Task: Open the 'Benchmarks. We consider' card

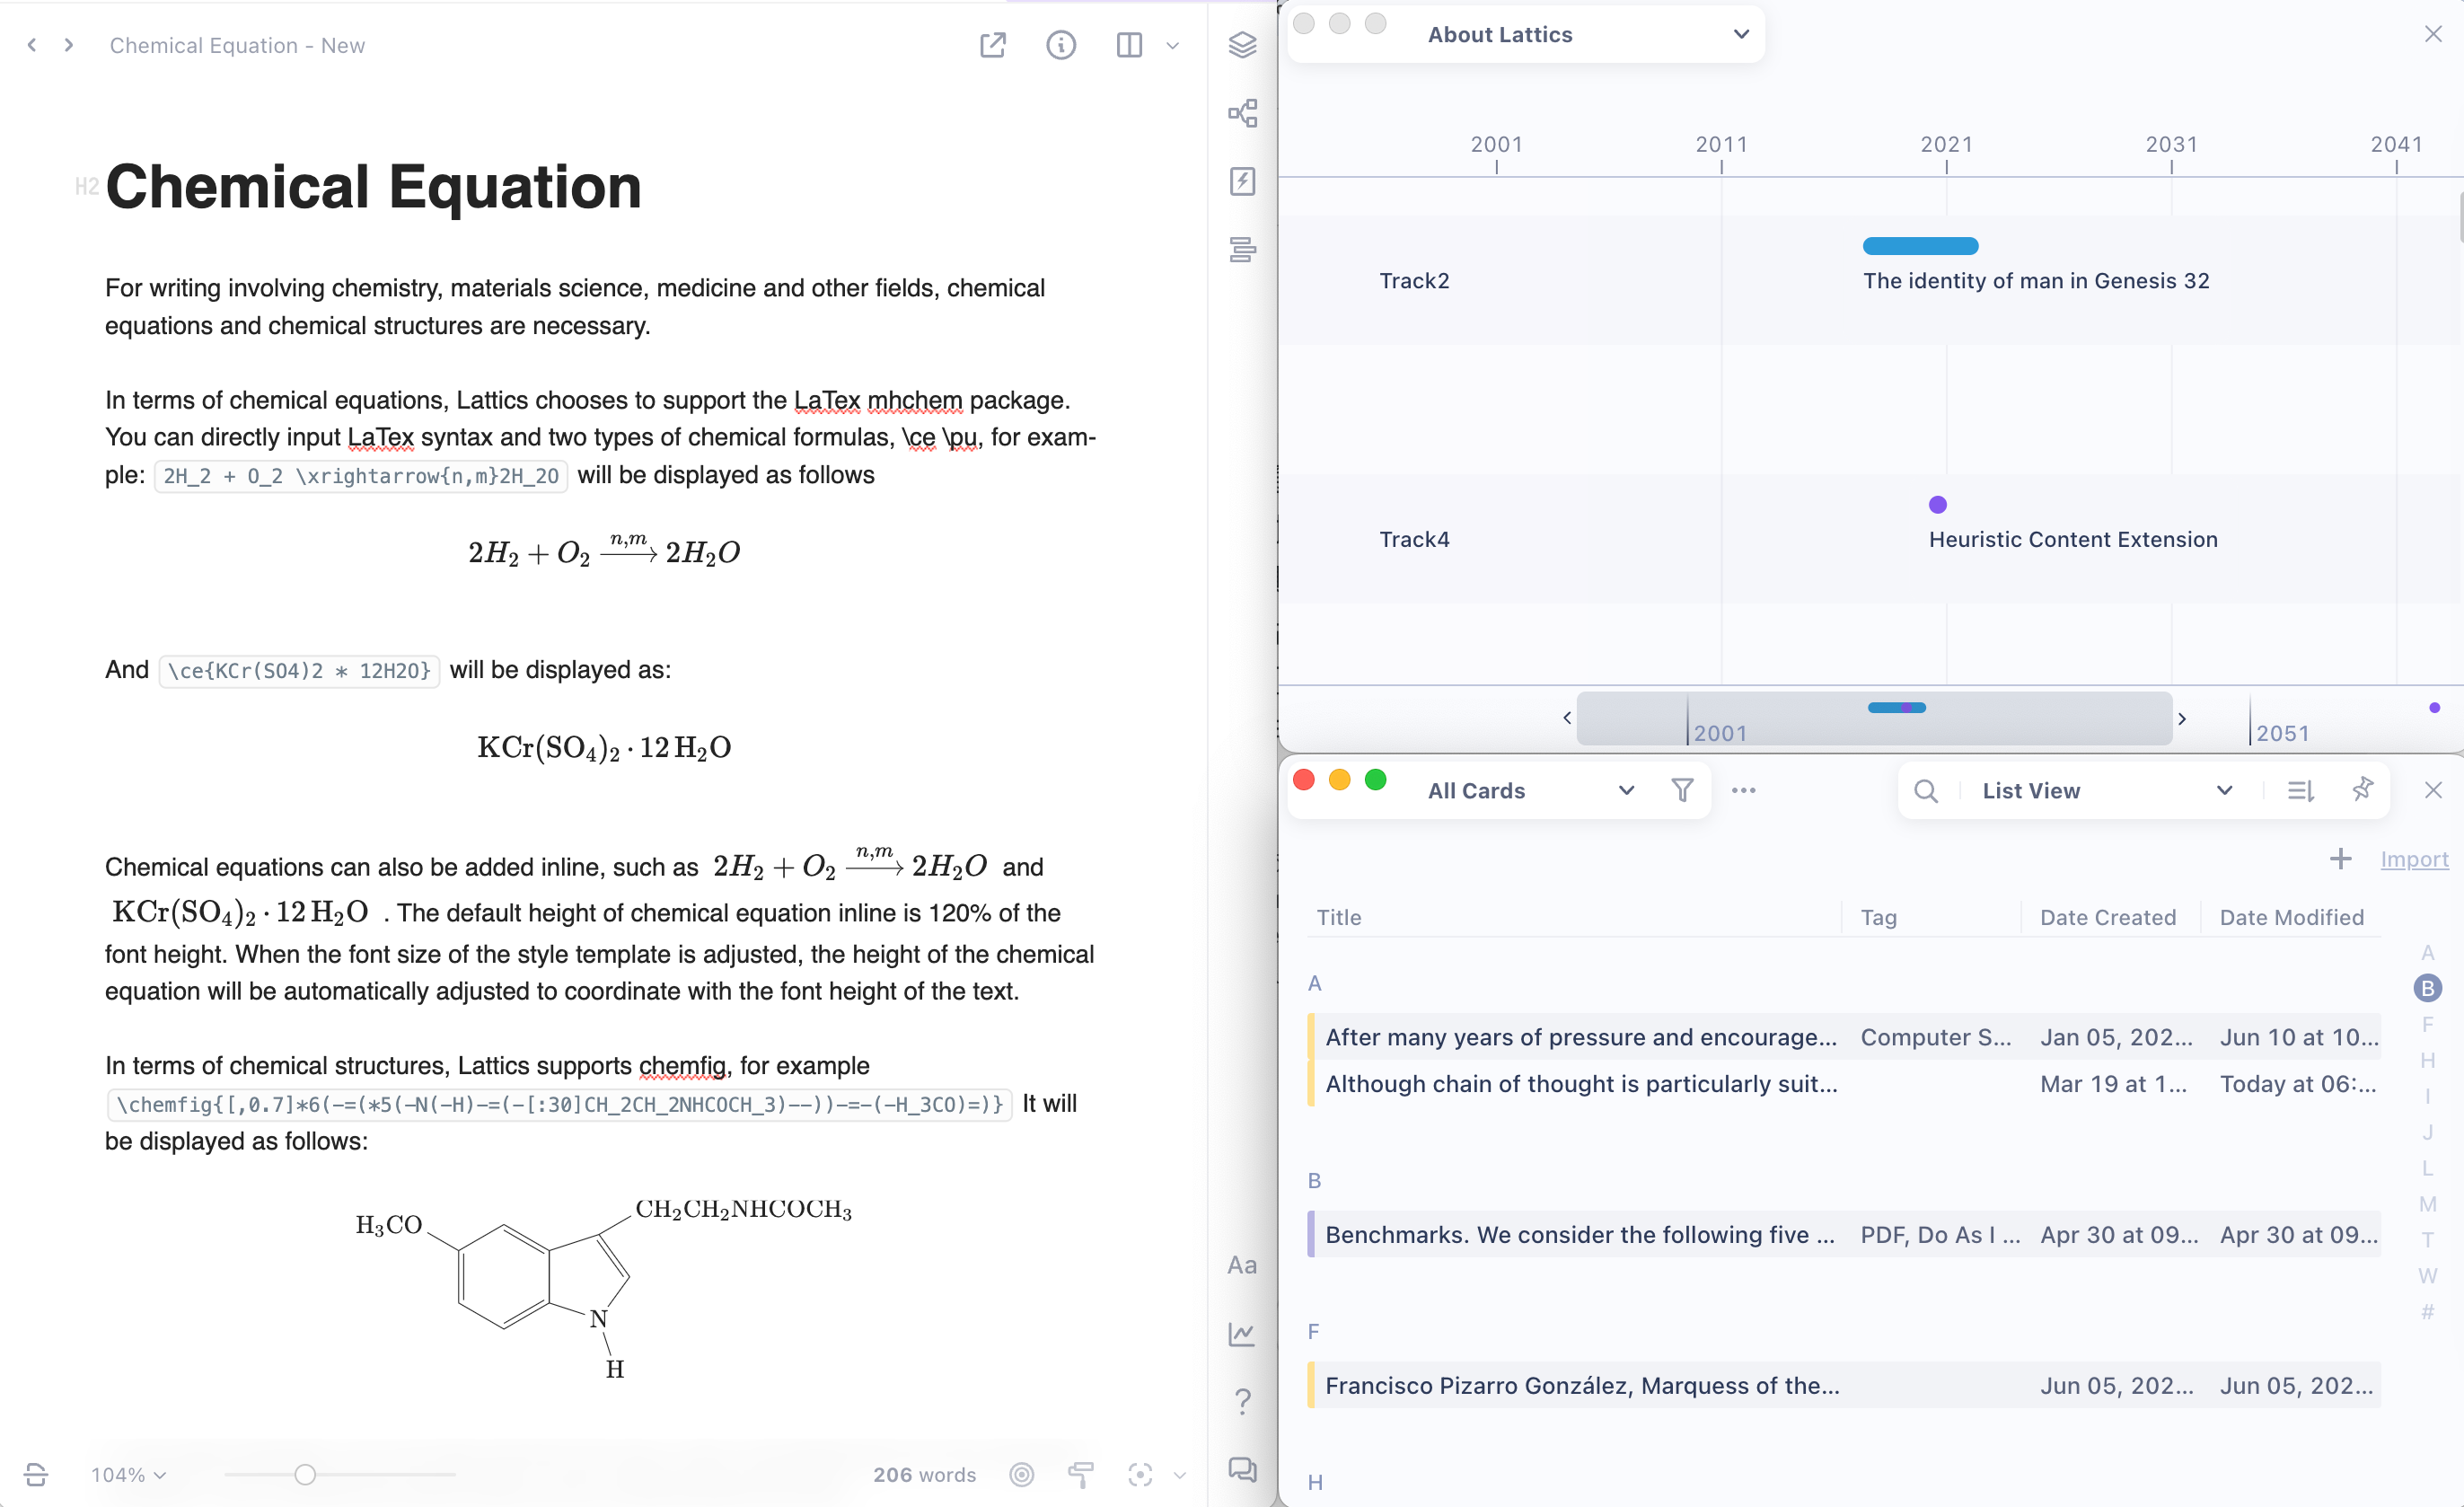Action: tap(1844, 1234)
